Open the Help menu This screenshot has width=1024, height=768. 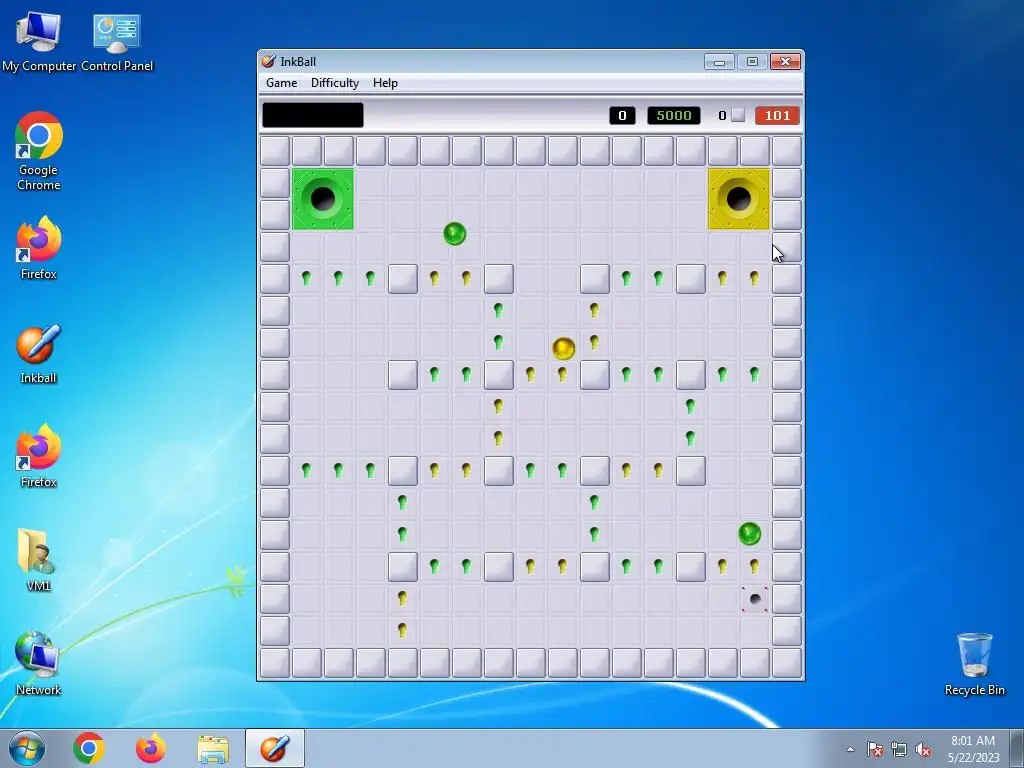point(385,83)
